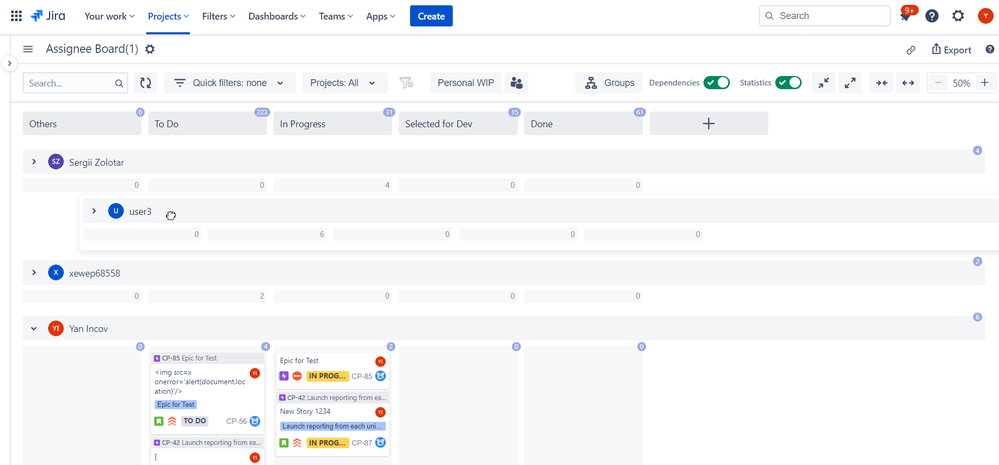The height and width of the screenshot is (465, 999).
Task: Open the Projects menu
Action: click(168, 17)
